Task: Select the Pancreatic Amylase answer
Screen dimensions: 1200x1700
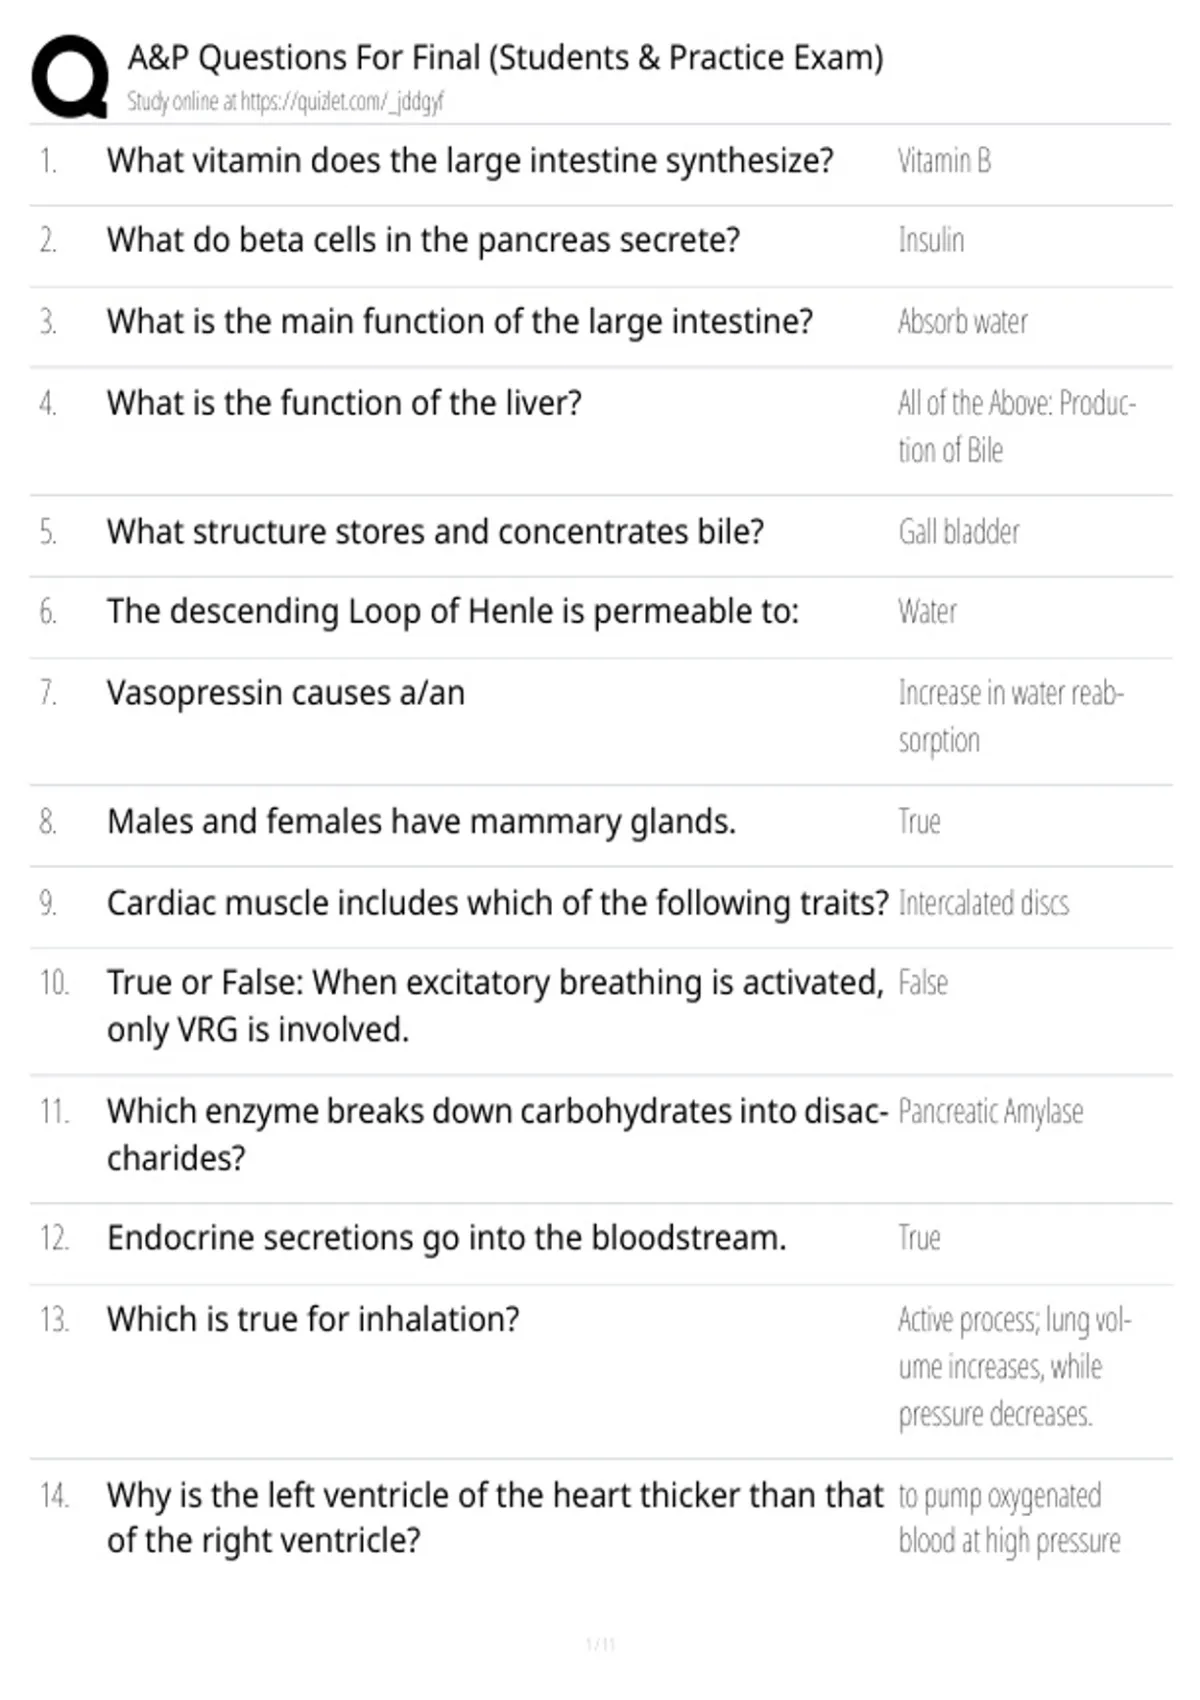Action: pyautogui.click(x=991, y=1112)
